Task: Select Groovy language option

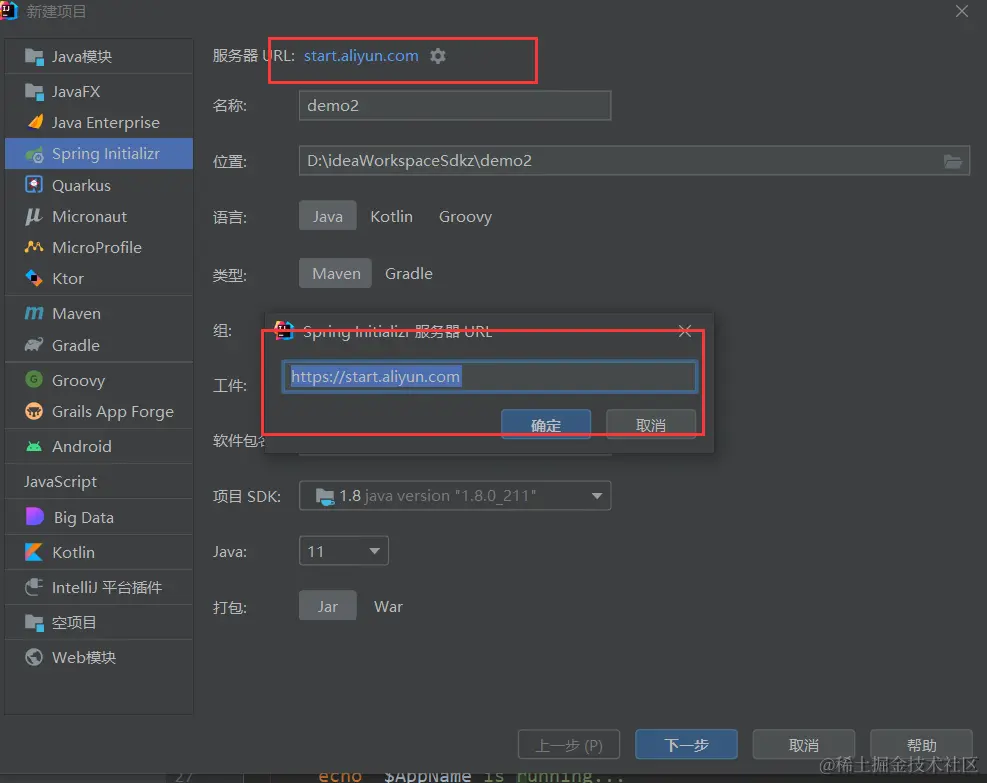Action: coord(465,216)
